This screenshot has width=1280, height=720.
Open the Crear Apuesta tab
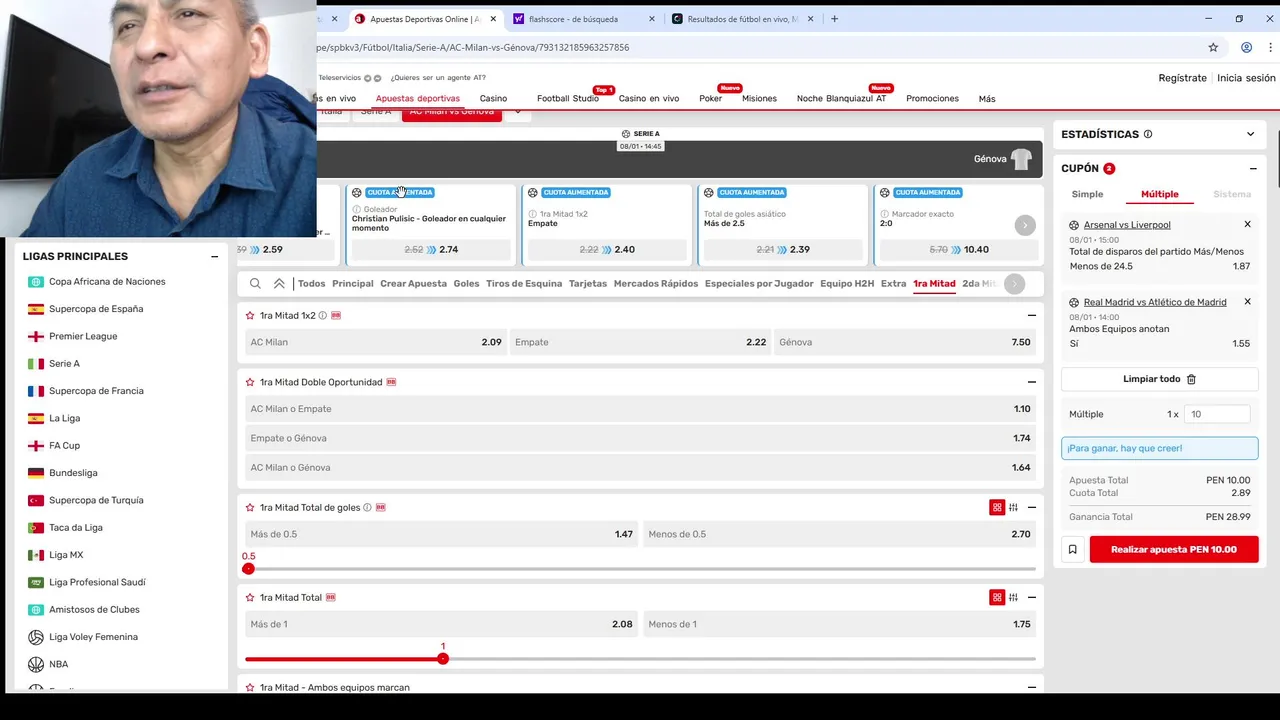pos(413,284)
